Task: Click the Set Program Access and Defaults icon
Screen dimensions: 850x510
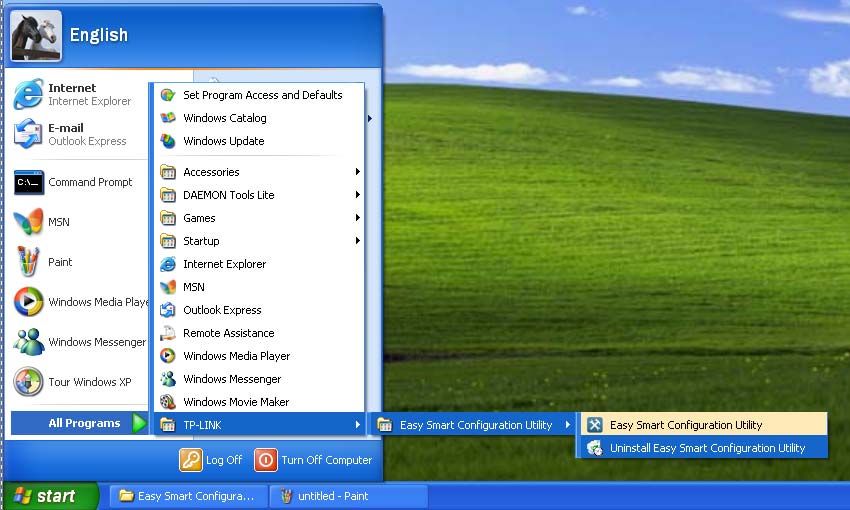Action: (168, 95)
